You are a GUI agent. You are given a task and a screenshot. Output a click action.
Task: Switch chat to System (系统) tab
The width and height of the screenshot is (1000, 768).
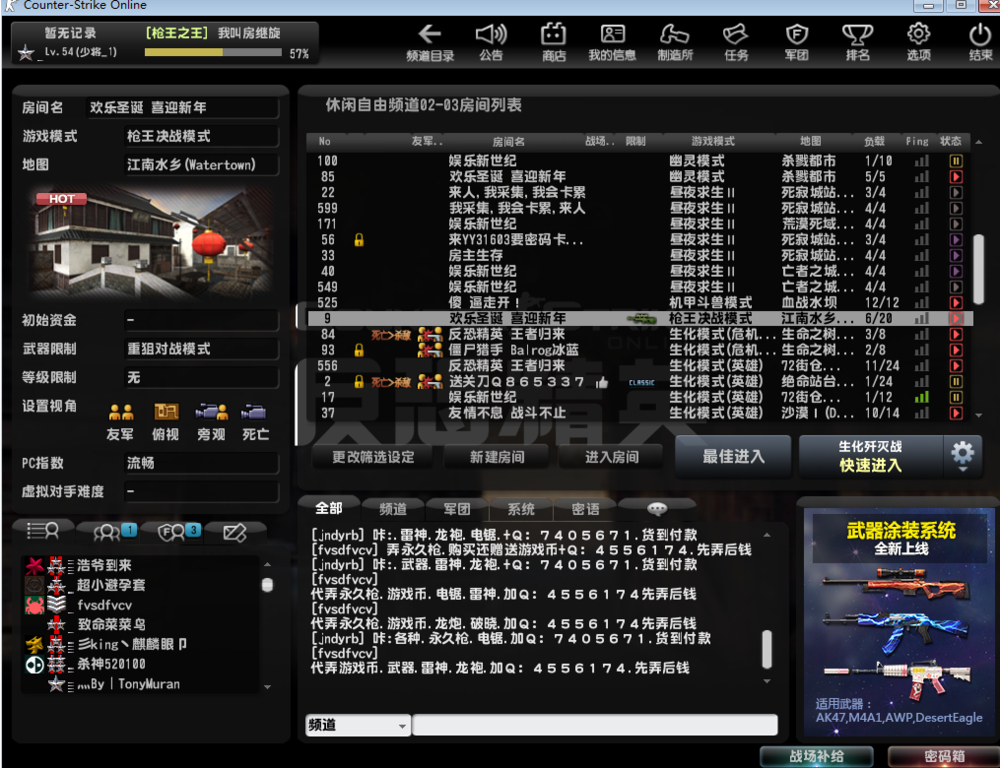pyautogui.click(x=521, y=509)
